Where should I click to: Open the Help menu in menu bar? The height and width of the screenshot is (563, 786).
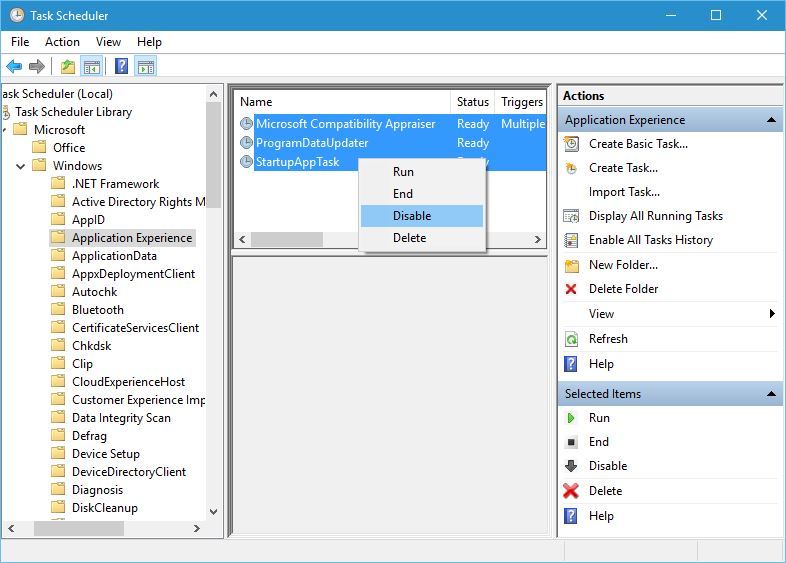point(149,42)
